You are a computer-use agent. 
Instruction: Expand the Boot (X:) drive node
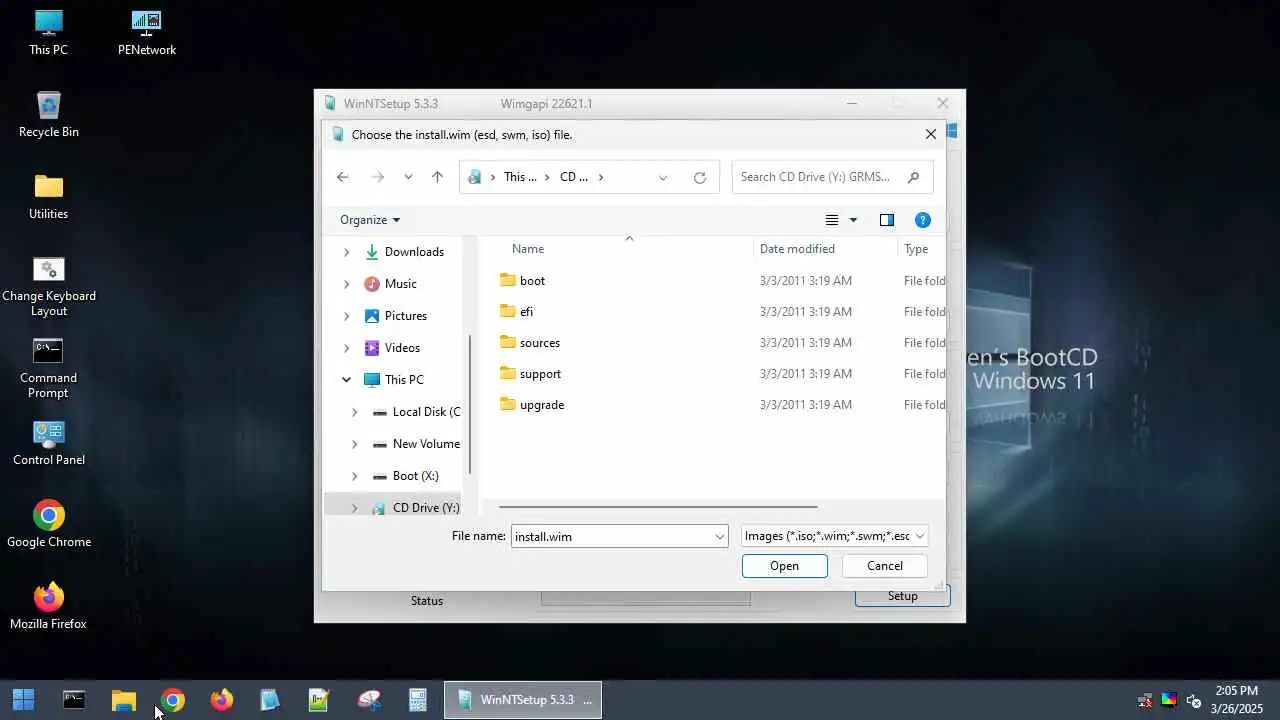(x=354, y=476)
